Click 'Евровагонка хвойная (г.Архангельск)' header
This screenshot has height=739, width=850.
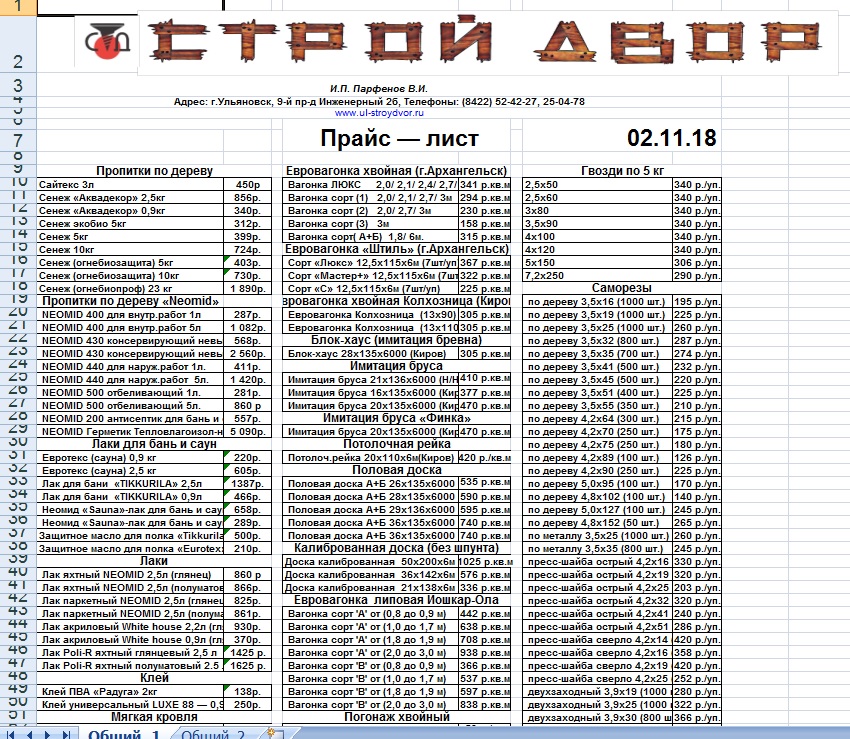tap(396, 171)
